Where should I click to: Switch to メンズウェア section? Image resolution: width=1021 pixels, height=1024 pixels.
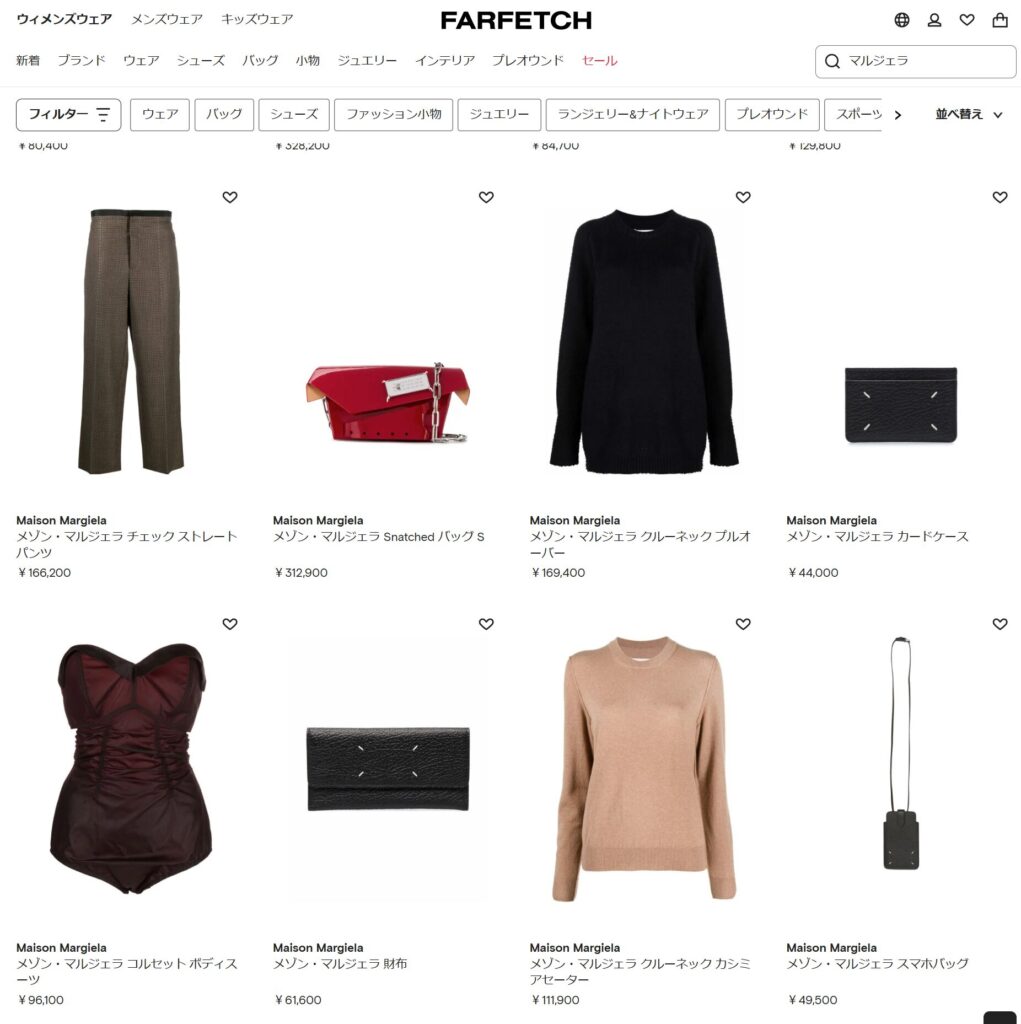[x=167, y=20]
